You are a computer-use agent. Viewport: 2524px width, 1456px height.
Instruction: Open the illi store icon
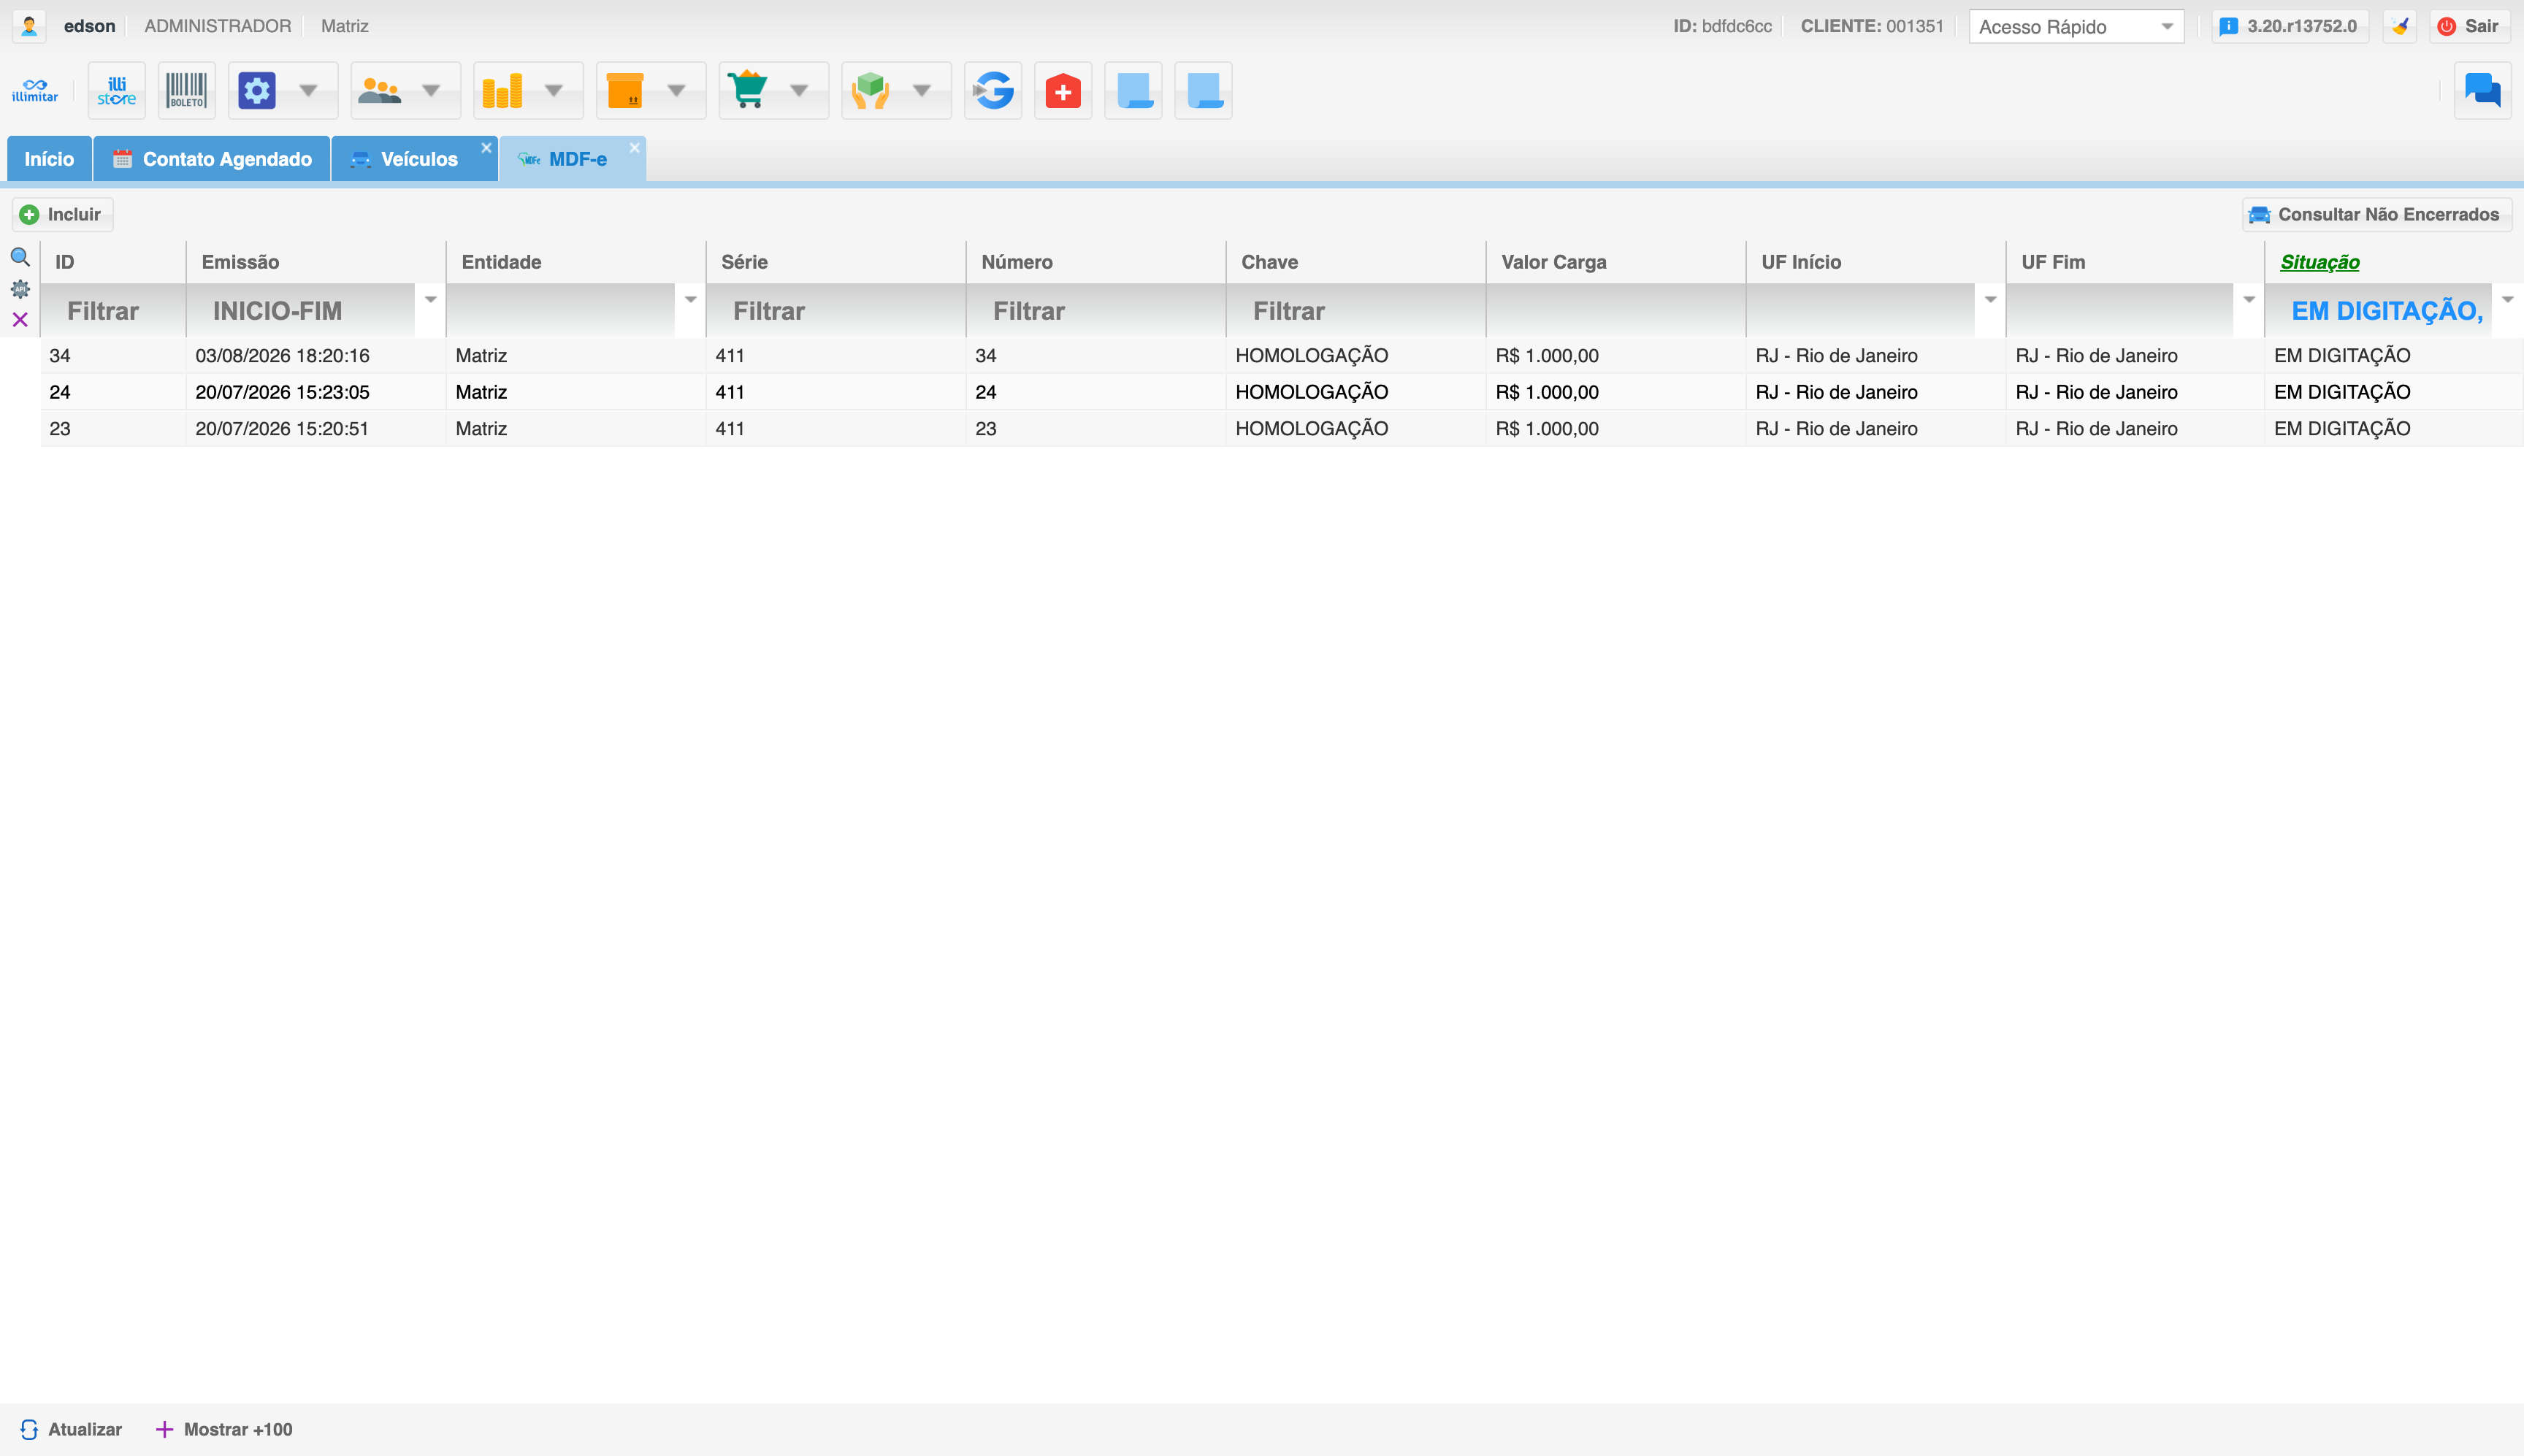[x=117, y=91]
